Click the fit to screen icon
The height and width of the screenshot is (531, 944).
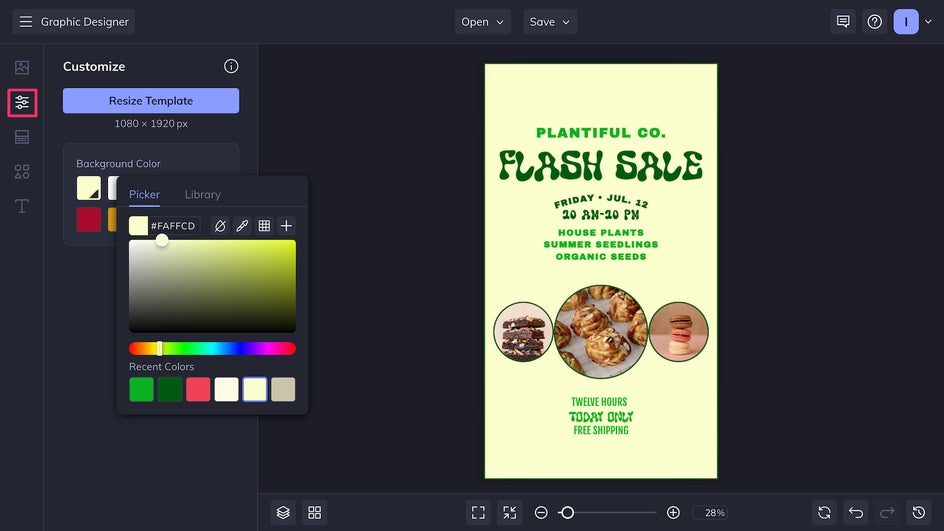click(478, 512)
